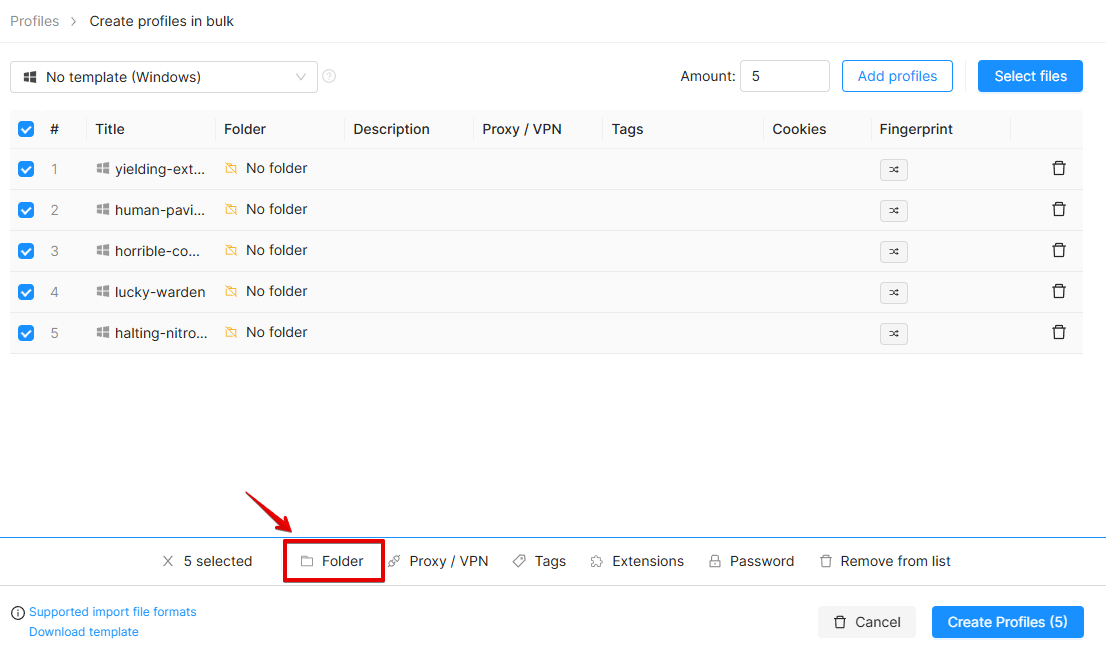Select the lucky-warden profile title
Image resolution: width=1106 pixels, height=656 pixels.
[160, 292]
